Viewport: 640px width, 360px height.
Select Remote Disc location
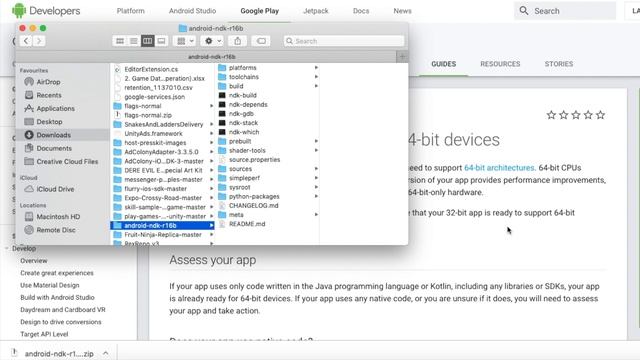point(56,230)
